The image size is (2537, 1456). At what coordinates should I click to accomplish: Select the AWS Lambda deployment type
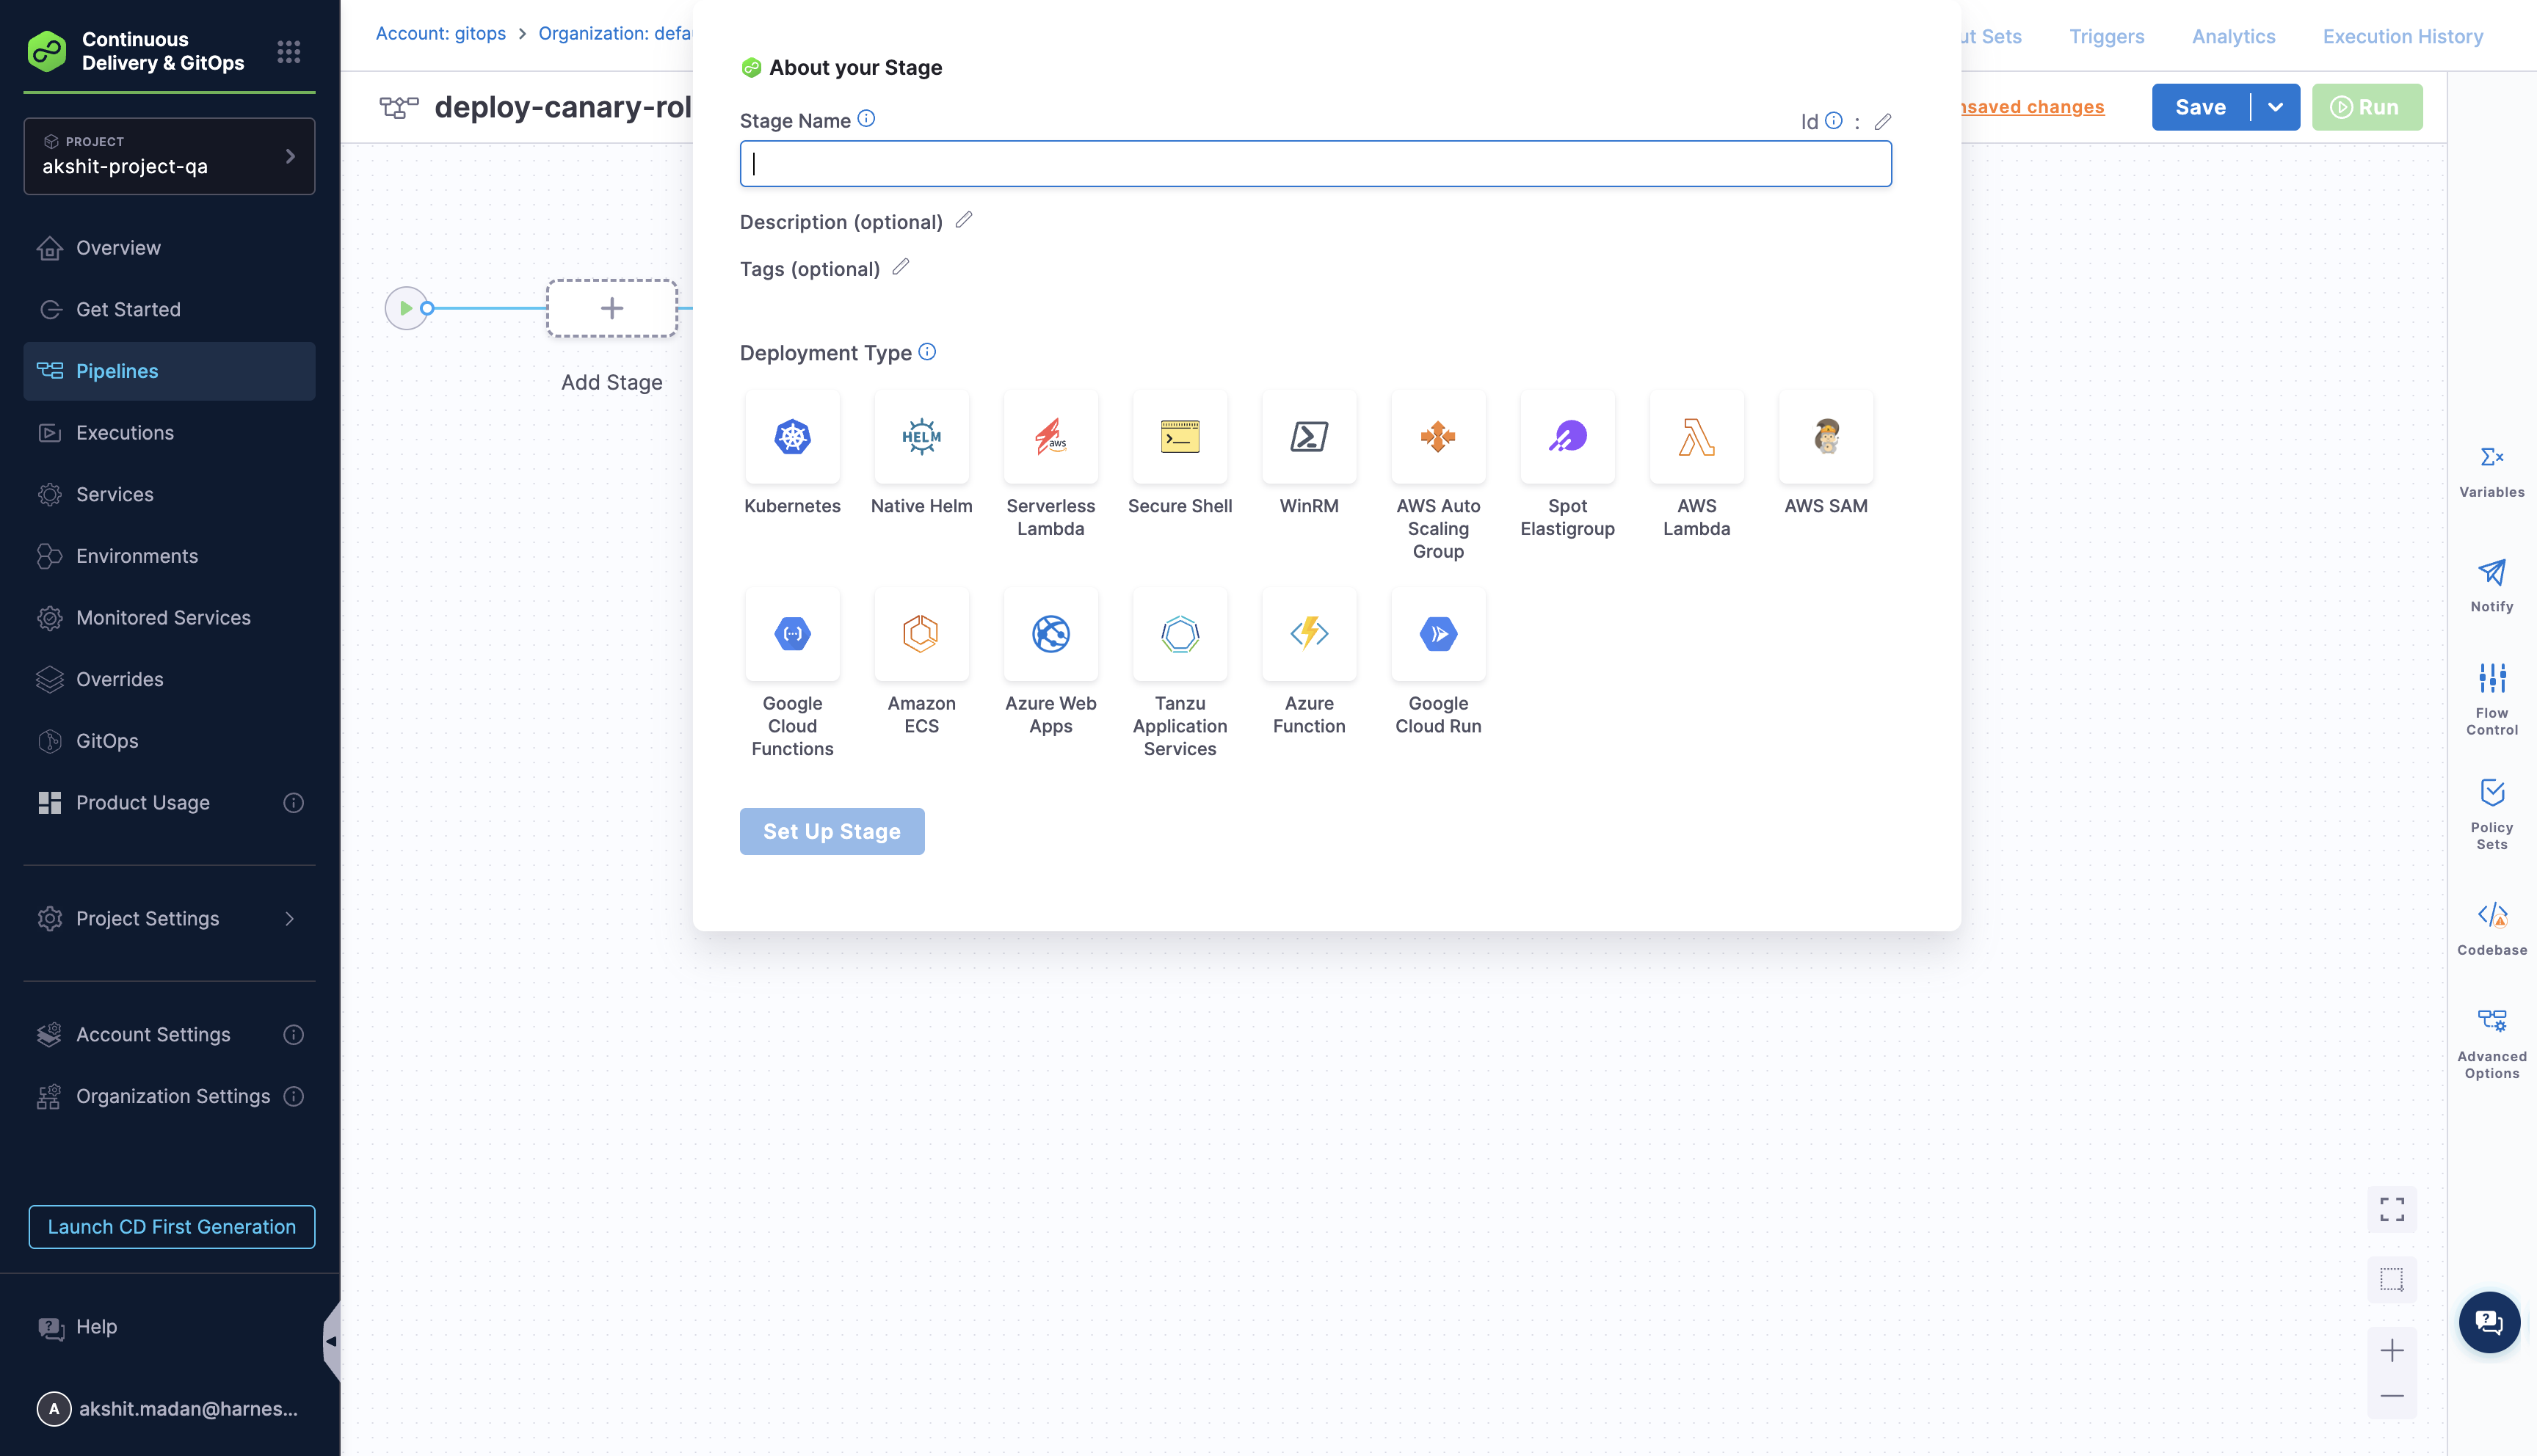click(1696, 437)
